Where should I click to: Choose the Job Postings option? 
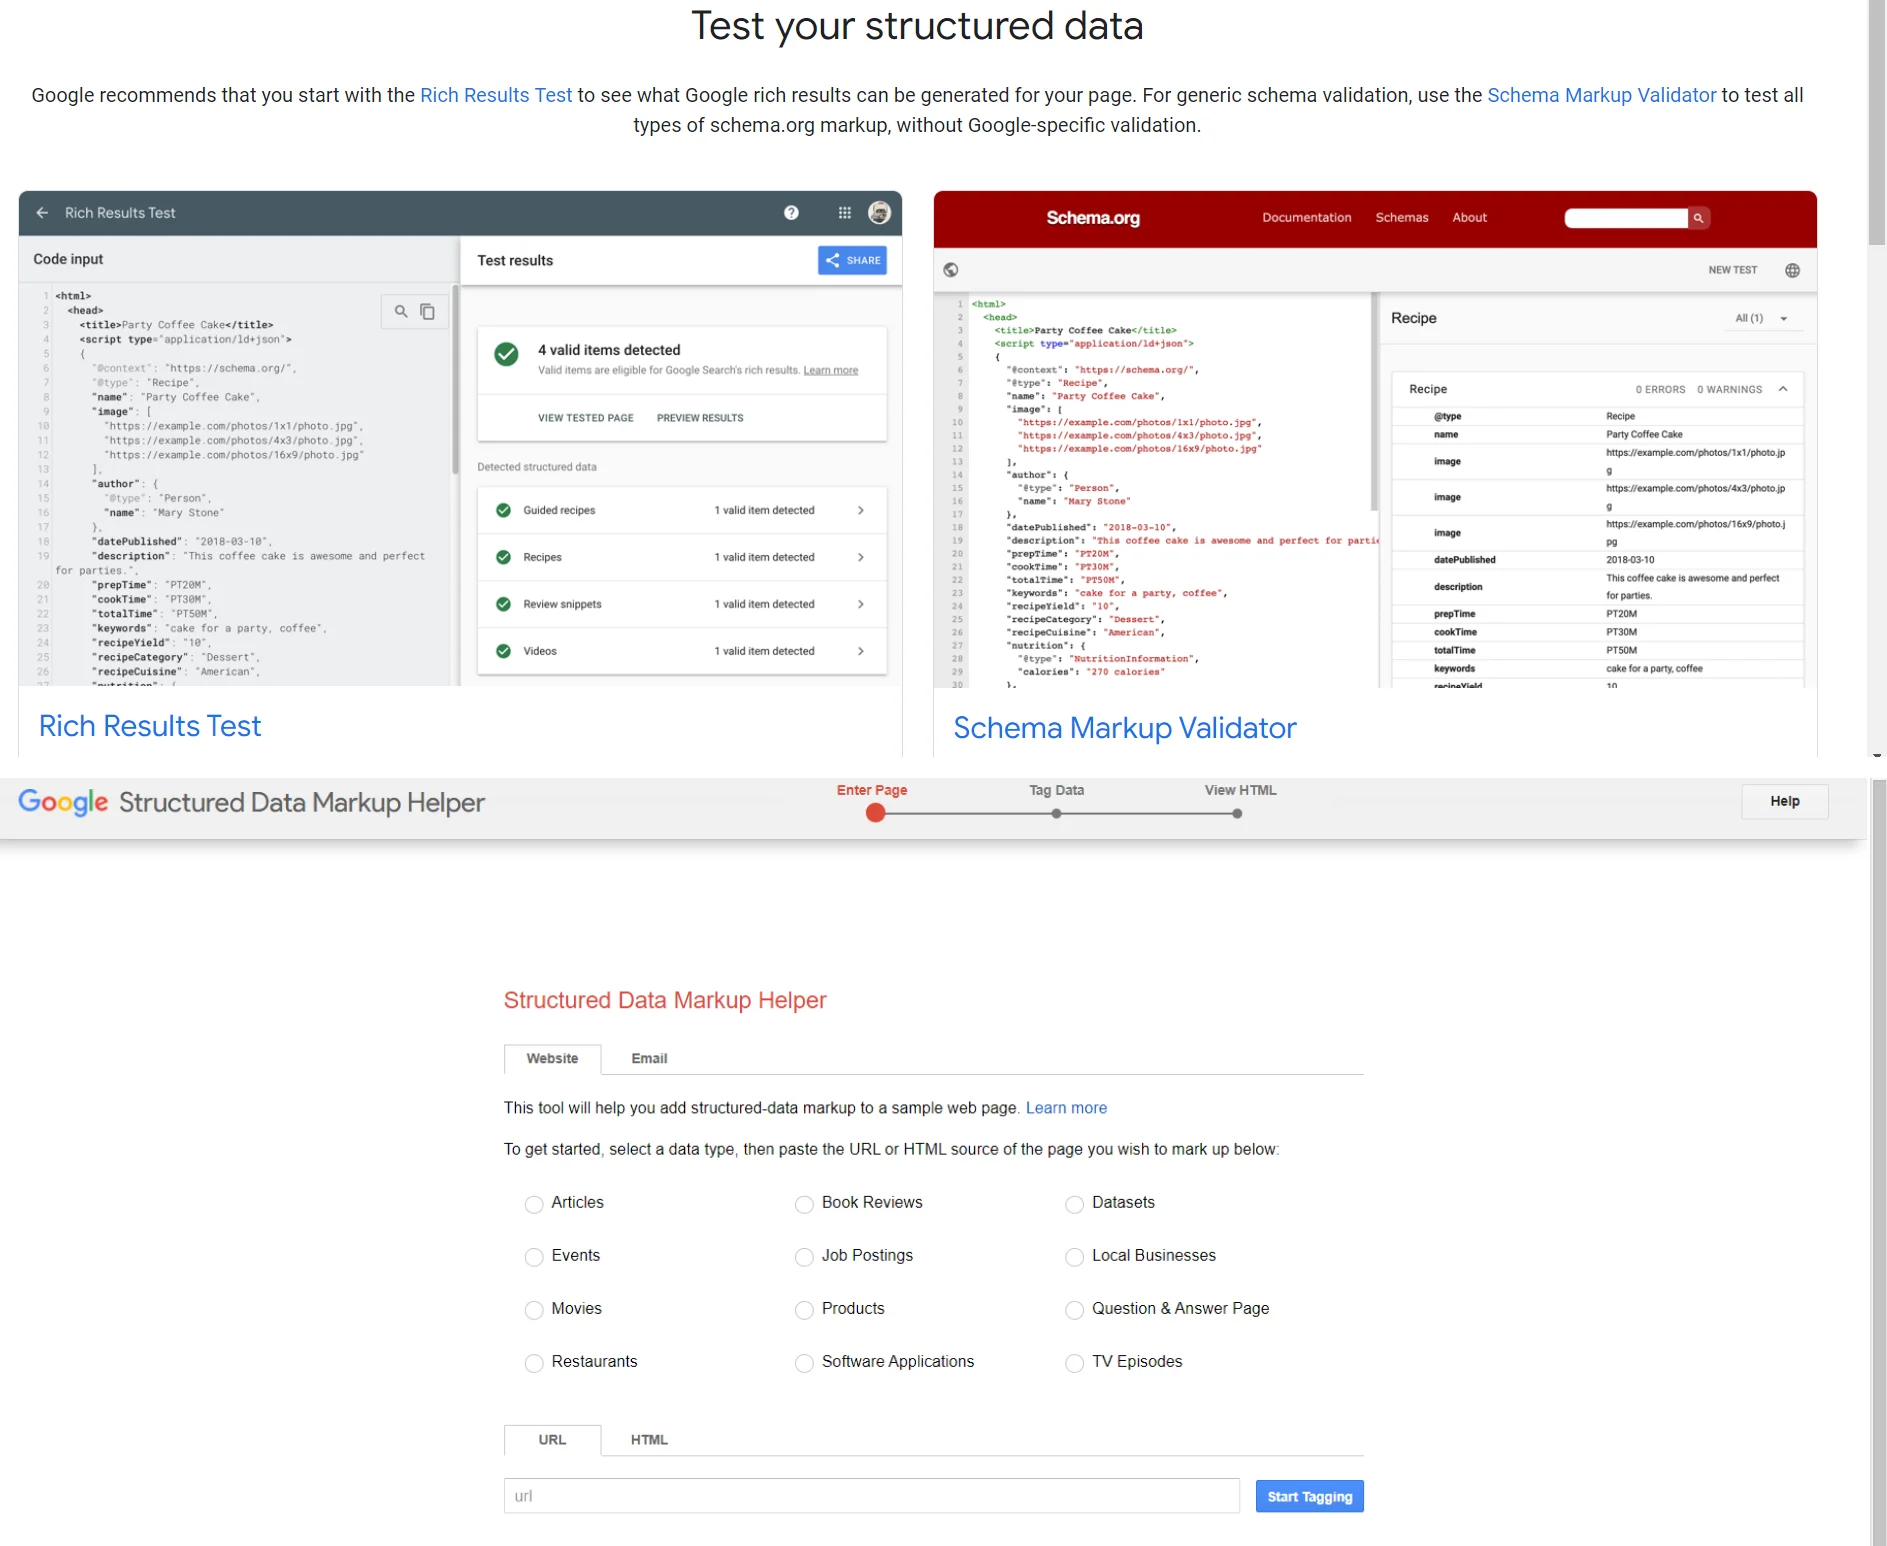pos(804,1257)
